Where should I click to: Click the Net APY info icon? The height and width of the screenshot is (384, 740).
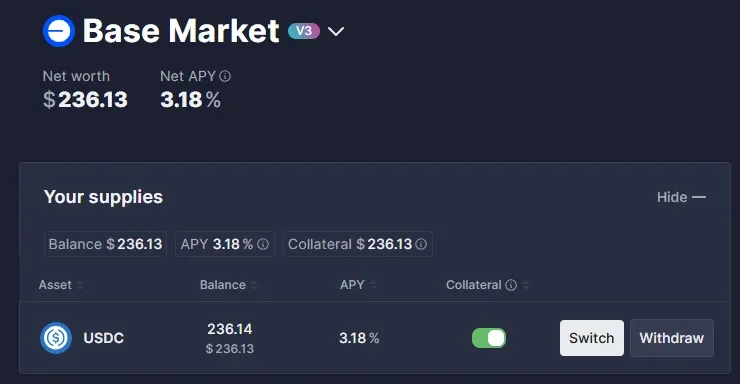[x=225, y=76]
